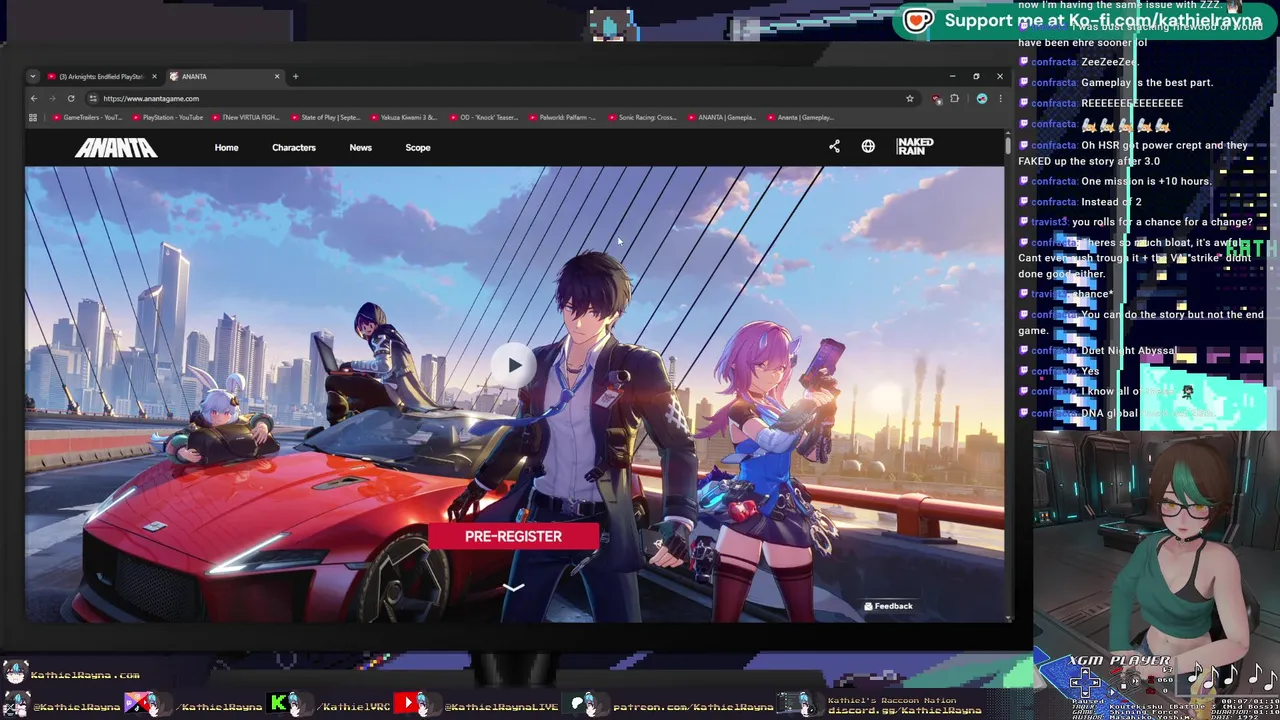Reload the current page
The width and height of the screenshot is (1280, 720).
[71, 98]
